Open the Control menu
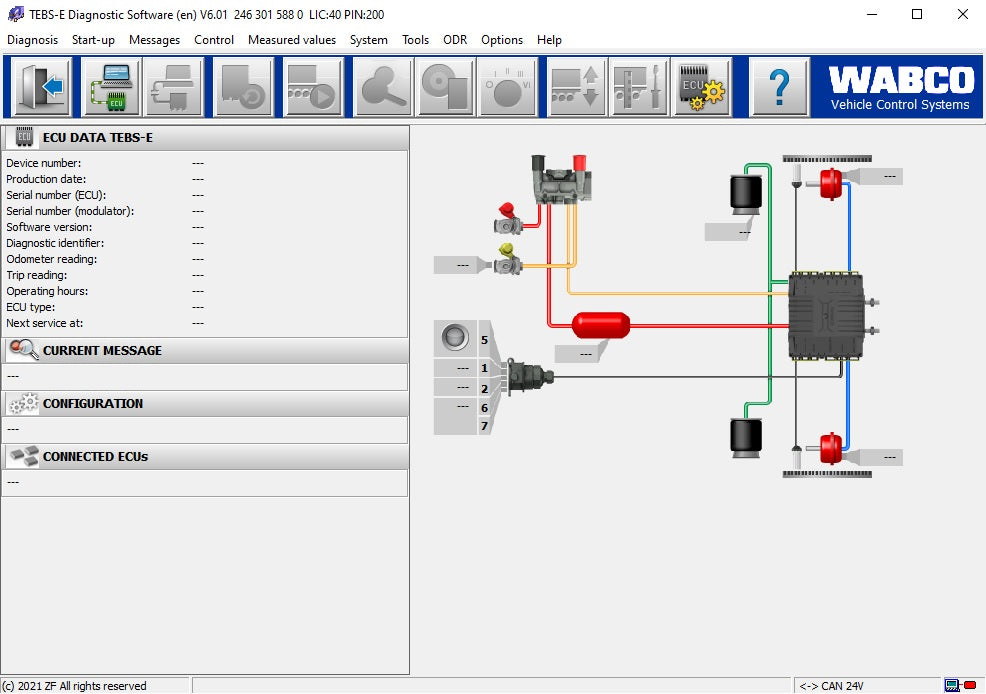The image size is (986, 694). tap(214, 40)
